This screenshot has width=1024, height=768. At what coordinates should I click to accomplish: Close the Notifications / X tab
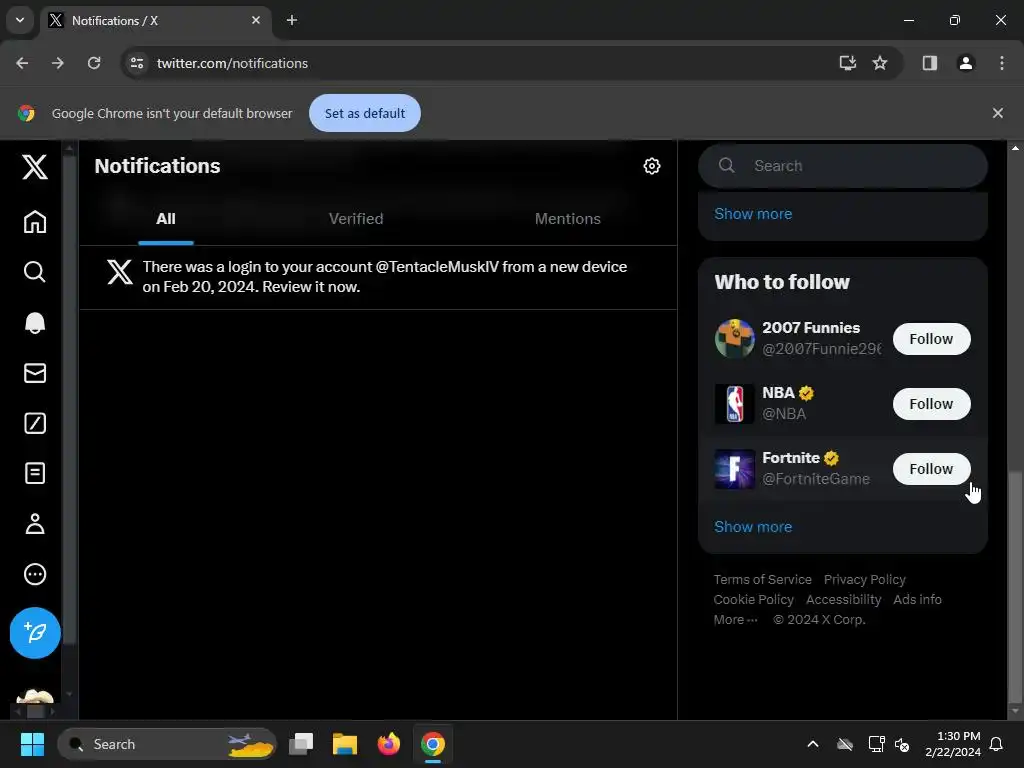(x=256, y=20)
